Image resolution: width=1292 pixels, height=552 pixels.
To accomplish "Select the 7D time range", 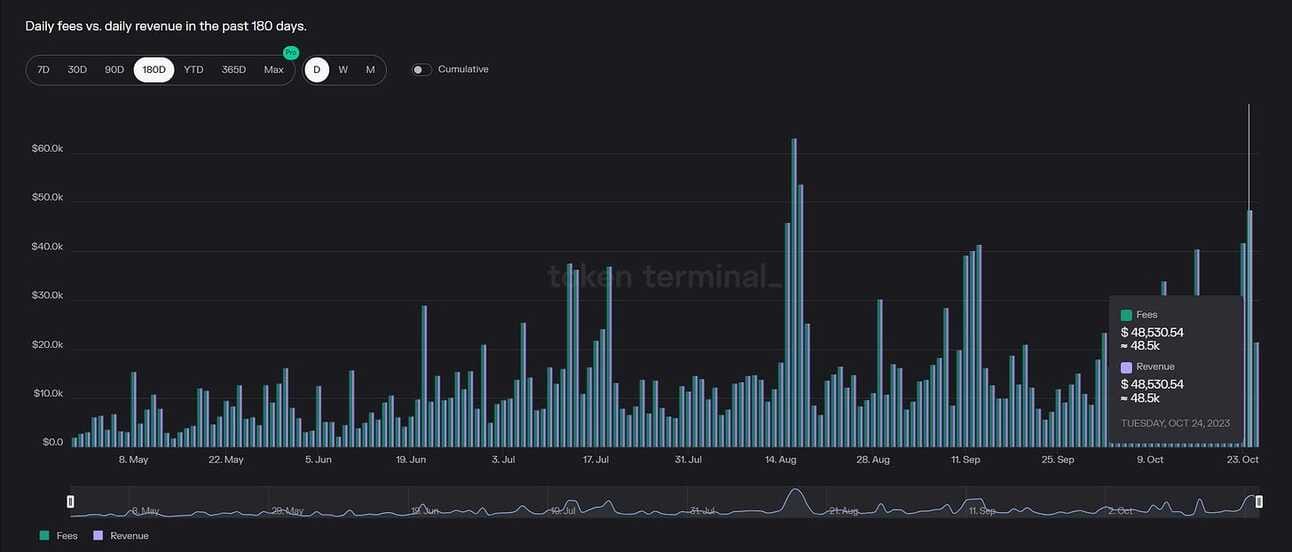I will pyautogui.click(x=43, y=70).
